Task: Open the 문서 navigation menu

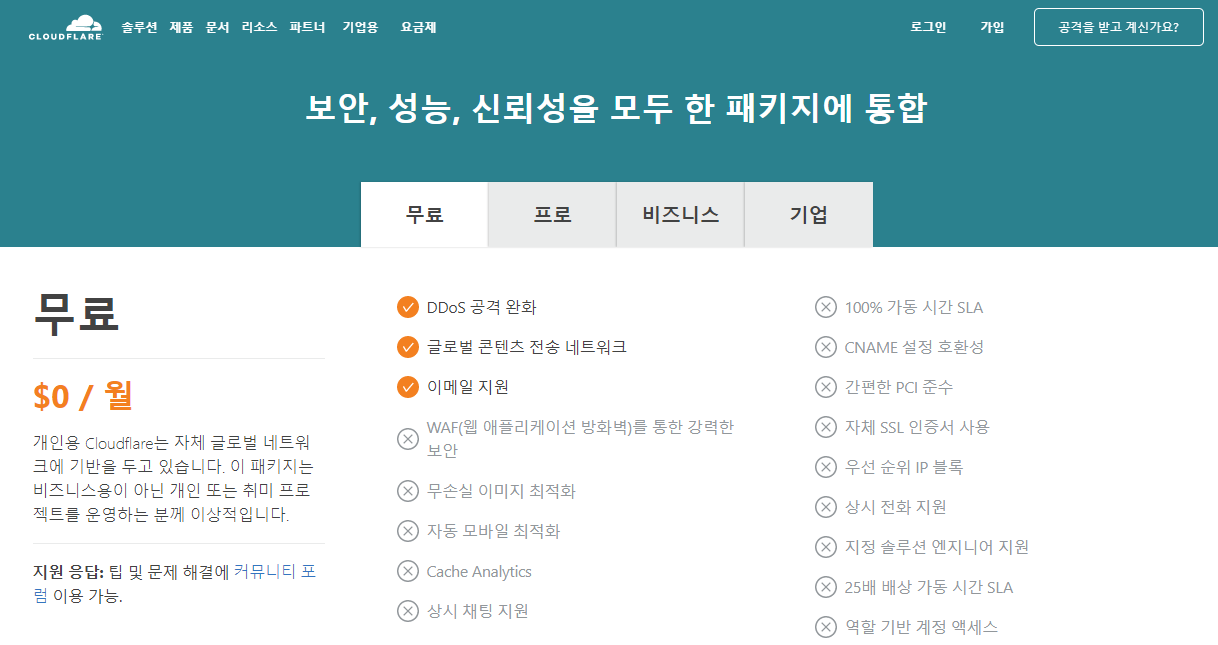Action: pyautogui.click(x=217, y=27)
